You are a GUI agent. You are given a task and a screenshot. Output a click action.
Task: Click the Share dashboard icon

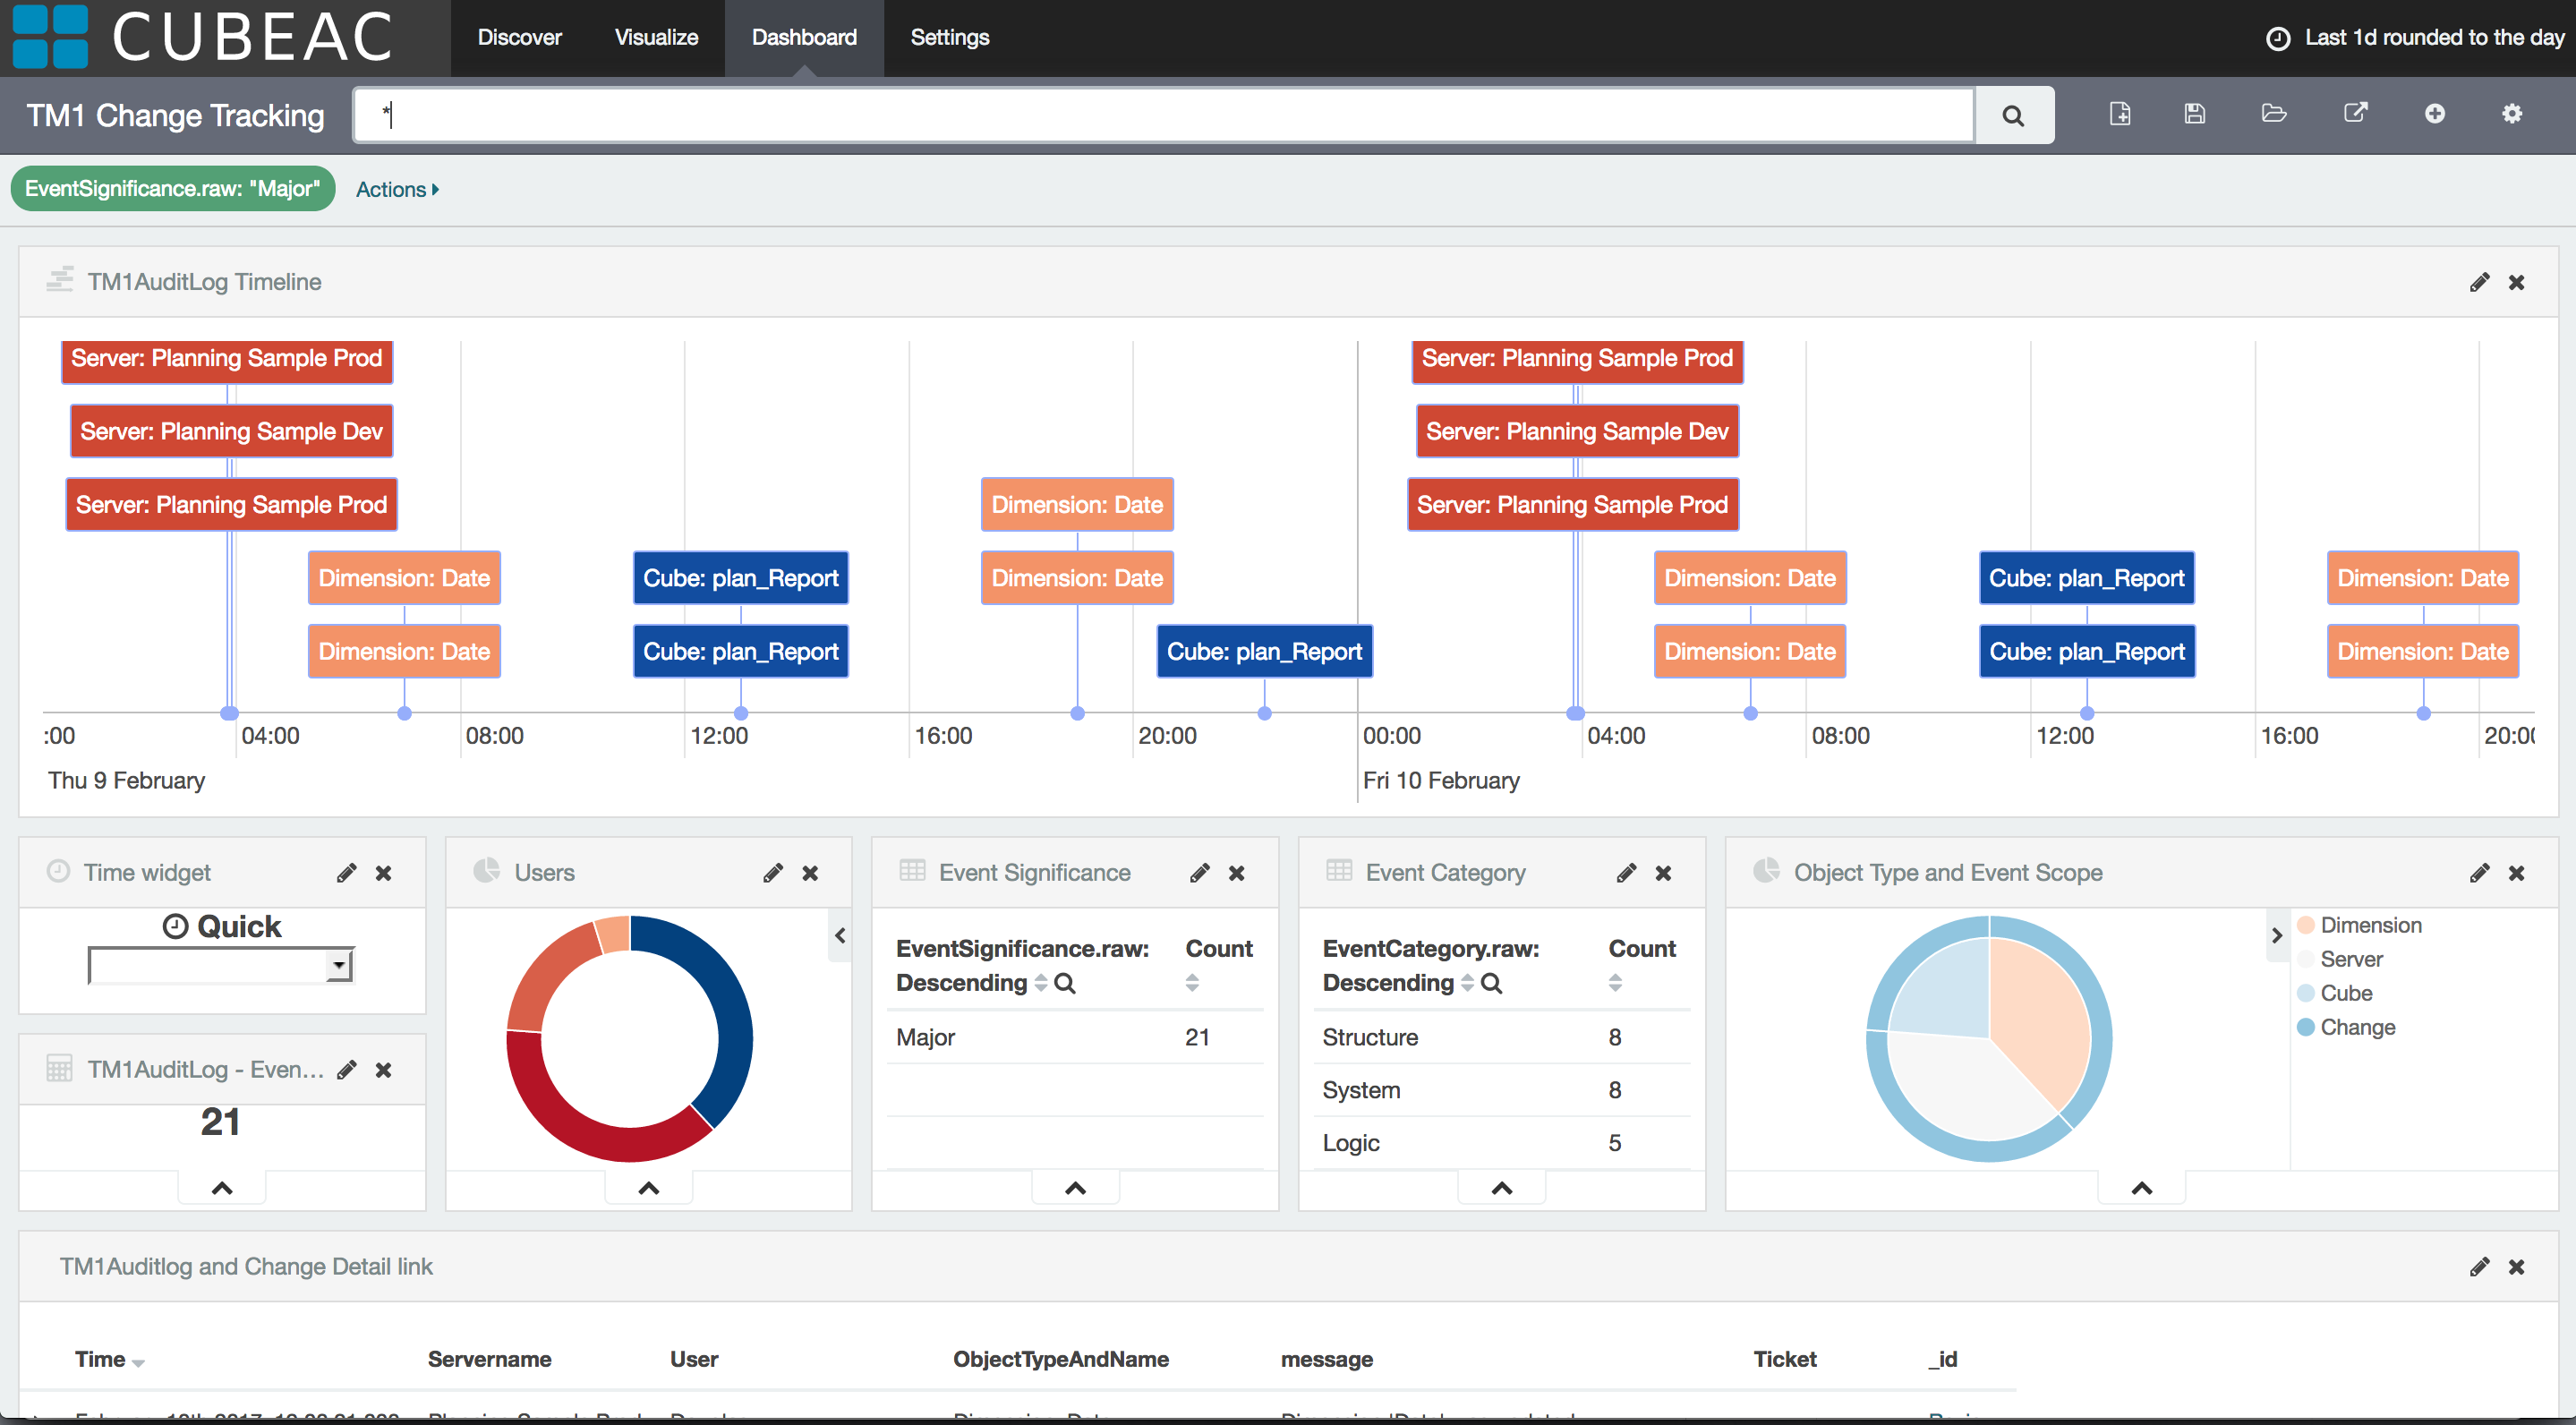coord(2356,113)
